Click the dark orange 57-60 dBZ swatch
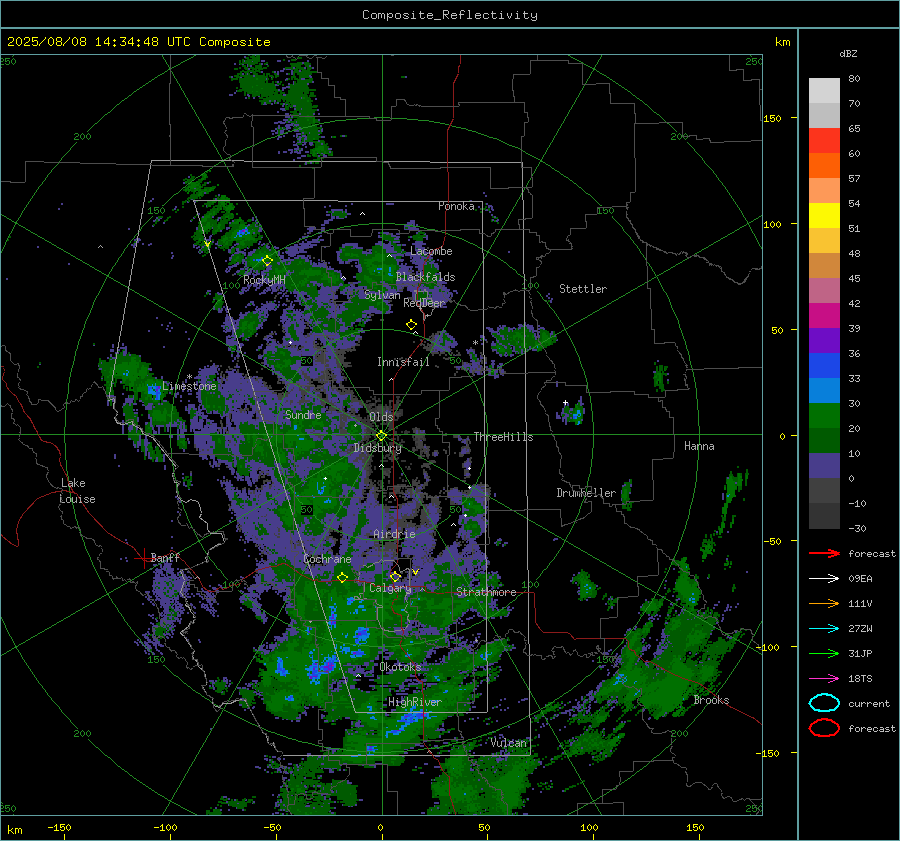Viewport: 900px width, 841px height. (x=824, y=166)
